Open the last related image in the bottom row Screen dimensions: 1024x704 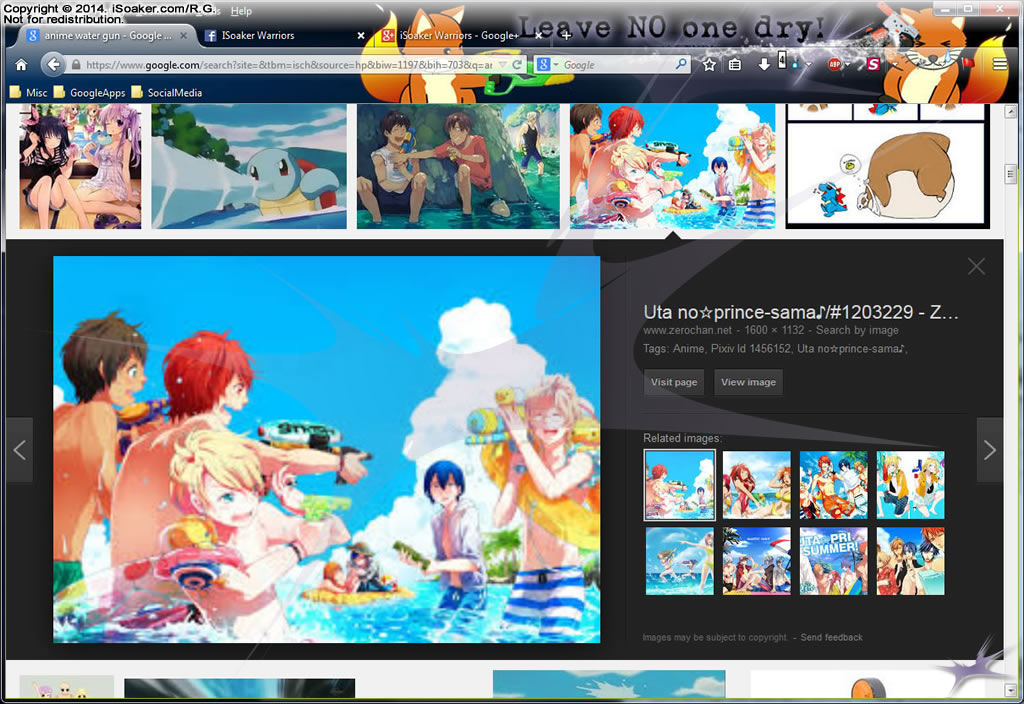tap(910, 561)
